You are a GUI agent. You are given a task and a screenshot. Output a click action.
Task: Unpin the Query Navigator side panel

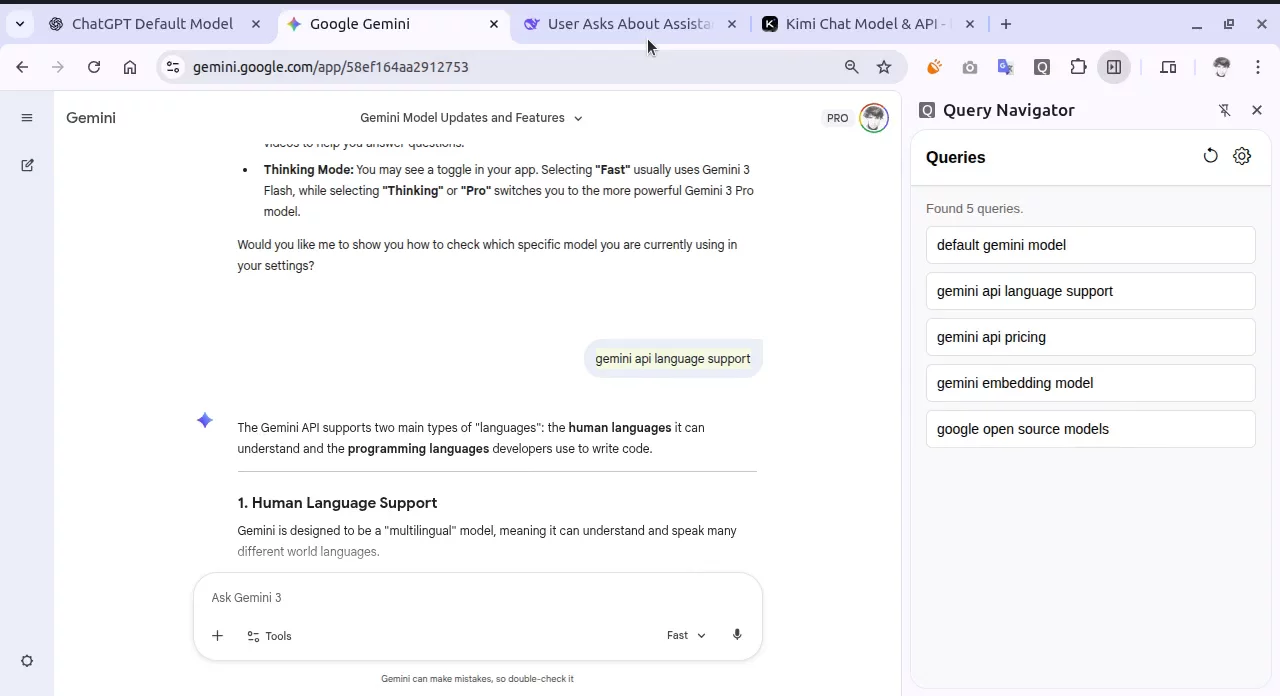[1225, 110]
